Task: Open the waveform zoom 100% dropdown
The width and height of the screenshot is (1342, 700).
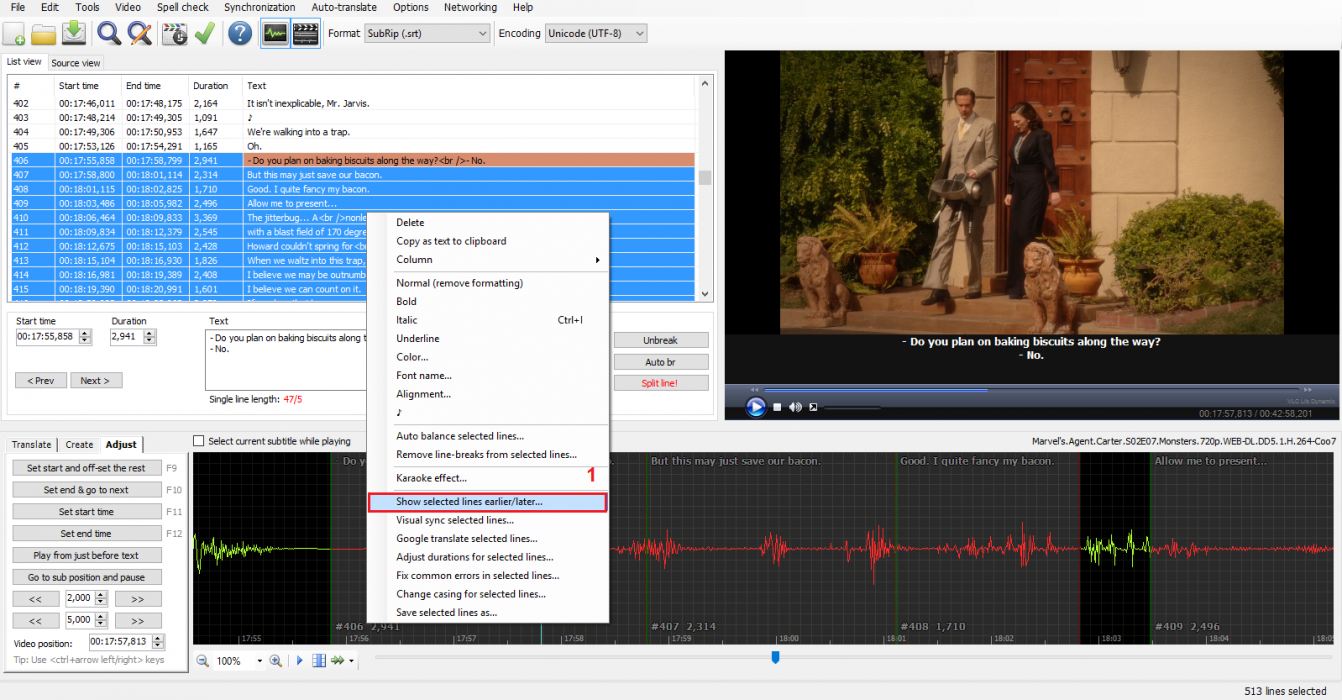Action: pos(260,661)
